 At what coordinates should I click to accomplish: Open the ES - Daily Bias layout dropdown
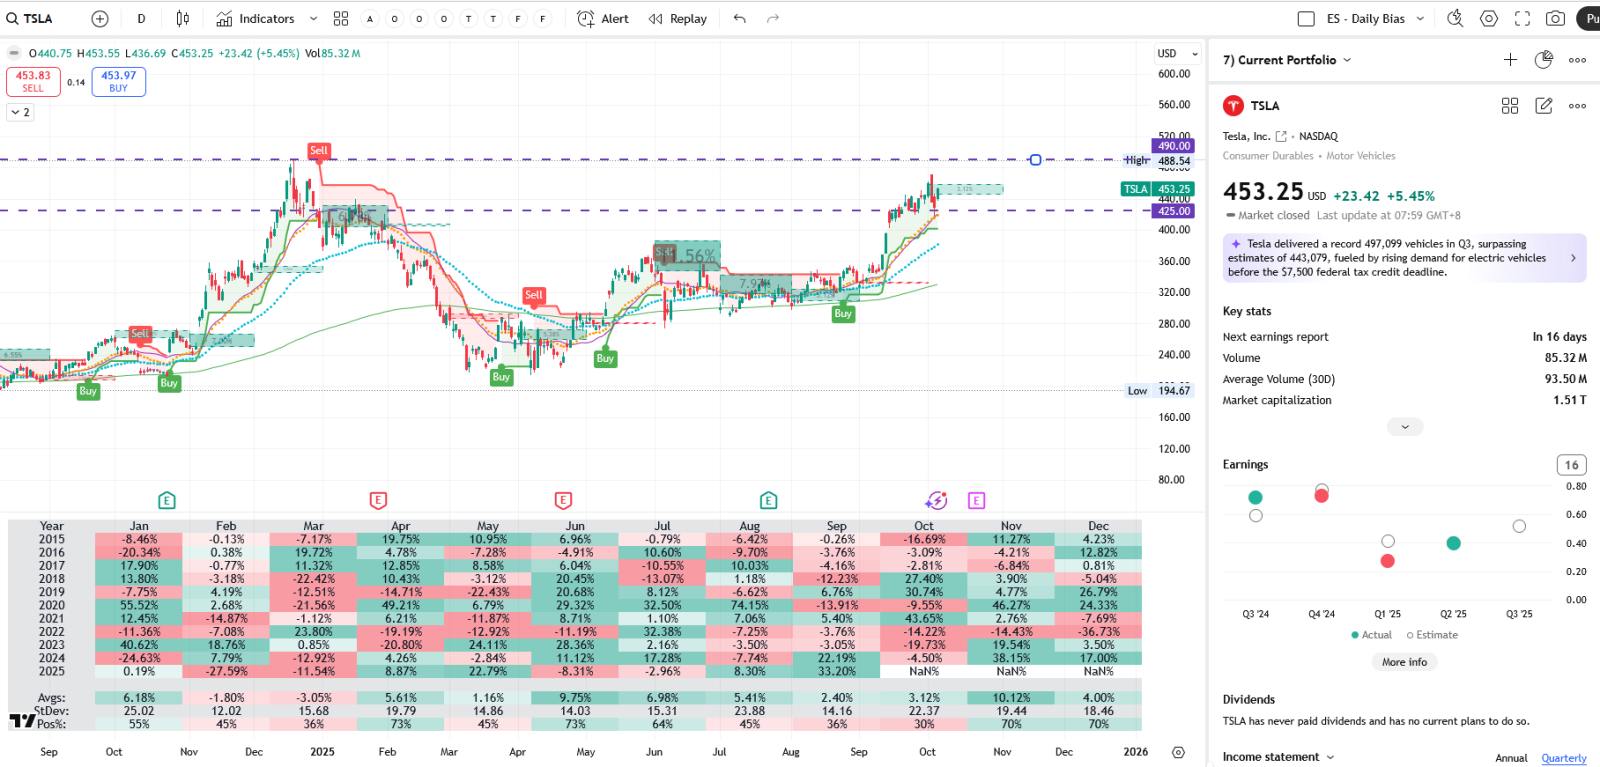1420,19
